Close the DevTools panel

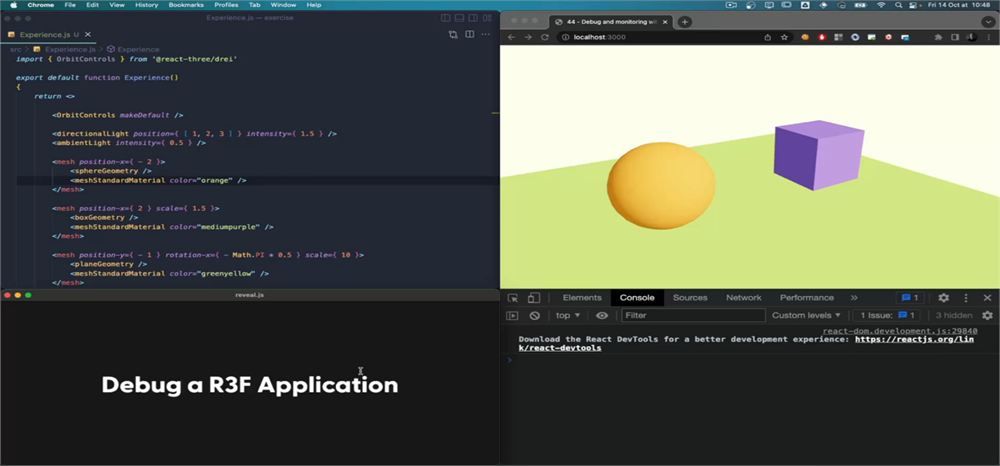pyautogui.click(x=987, y=298)
